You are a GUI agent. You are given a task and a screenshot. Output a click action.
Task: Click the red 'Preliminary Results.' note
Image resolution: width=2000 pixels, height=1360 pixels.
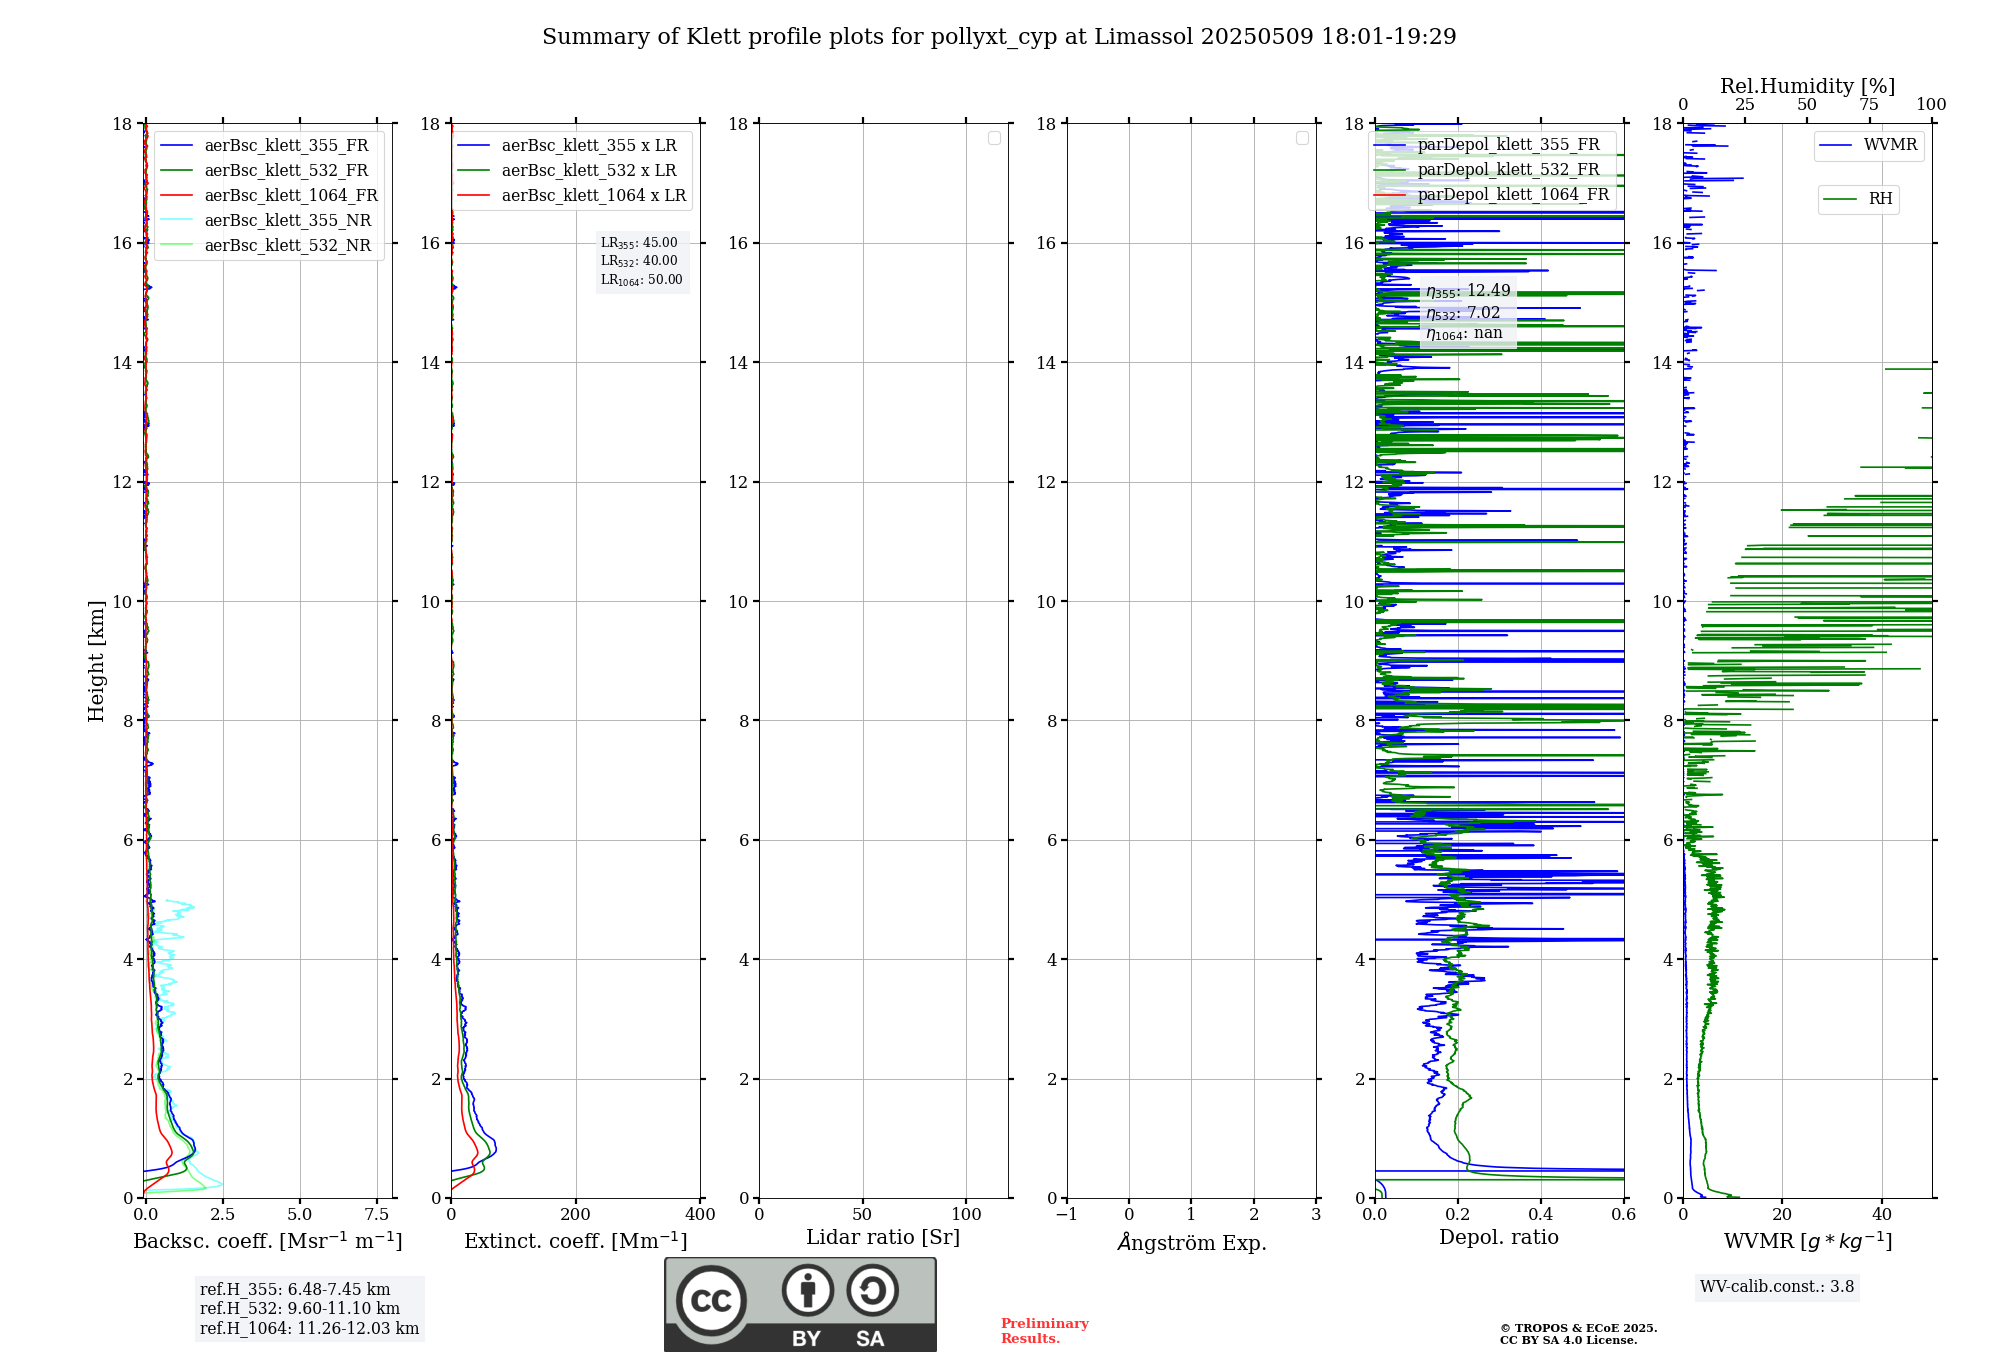[x=1045, y=1331]
